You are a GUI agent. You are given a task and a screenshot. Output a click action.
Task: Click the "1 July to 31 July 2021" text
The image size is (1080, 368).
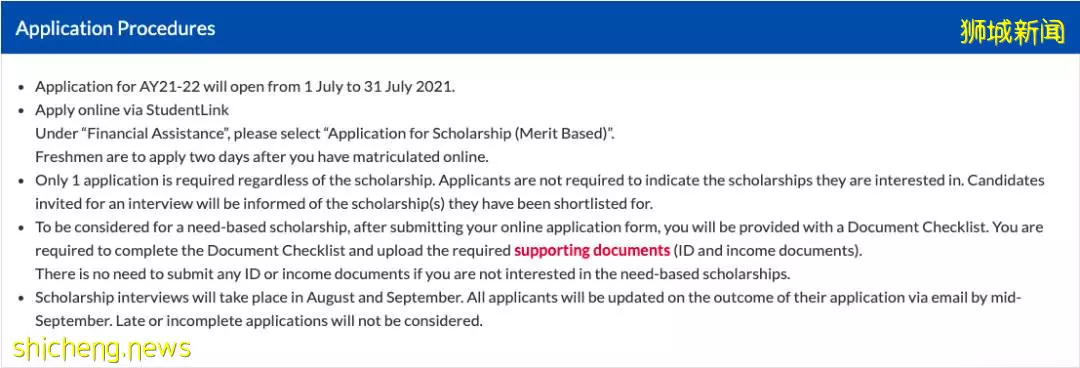click(378, 88)
